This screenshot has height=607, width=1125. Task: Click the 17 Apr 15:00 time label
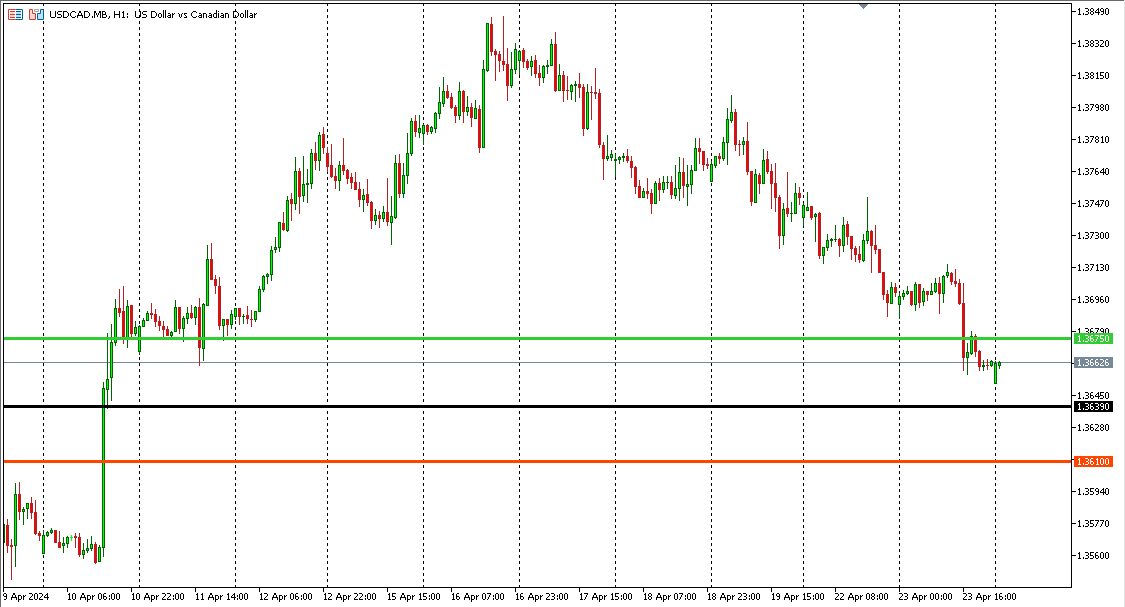click(606, 596)
